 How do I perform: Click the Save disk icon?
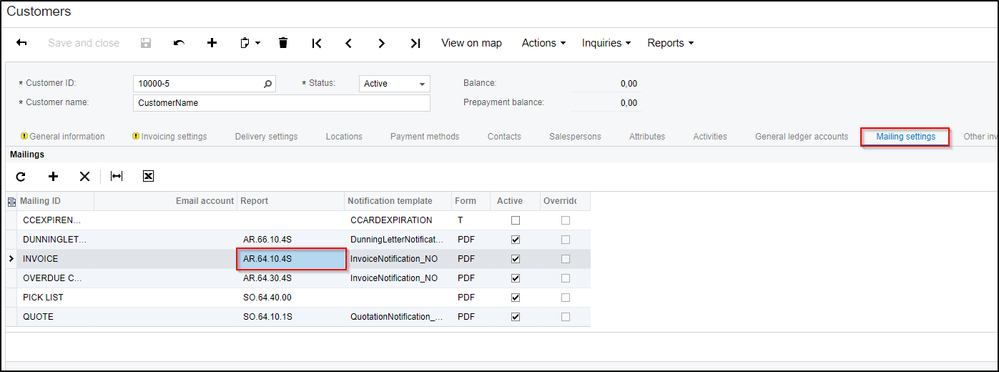pyautogui.click(x=146, y=43)
